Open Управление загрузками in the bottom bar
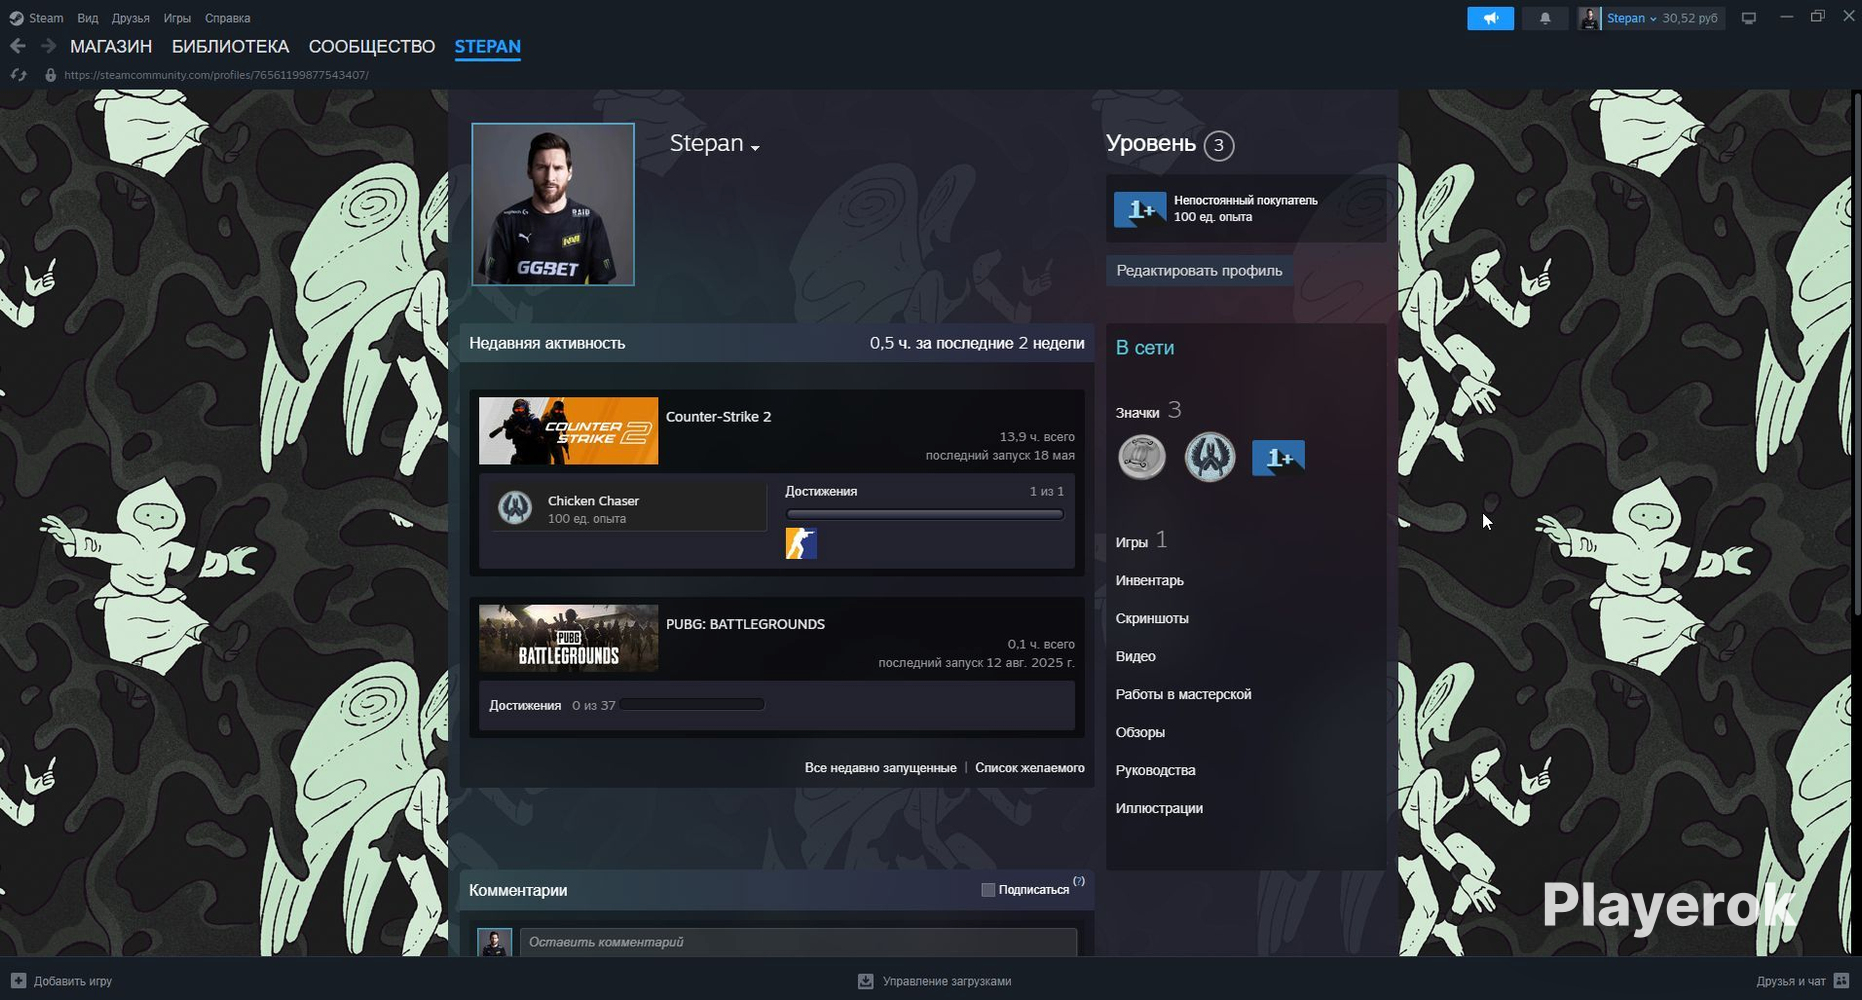Image resolution: width=1862 pixels, height=1000 pixels. pyautogui.click(x=935, y=981)
